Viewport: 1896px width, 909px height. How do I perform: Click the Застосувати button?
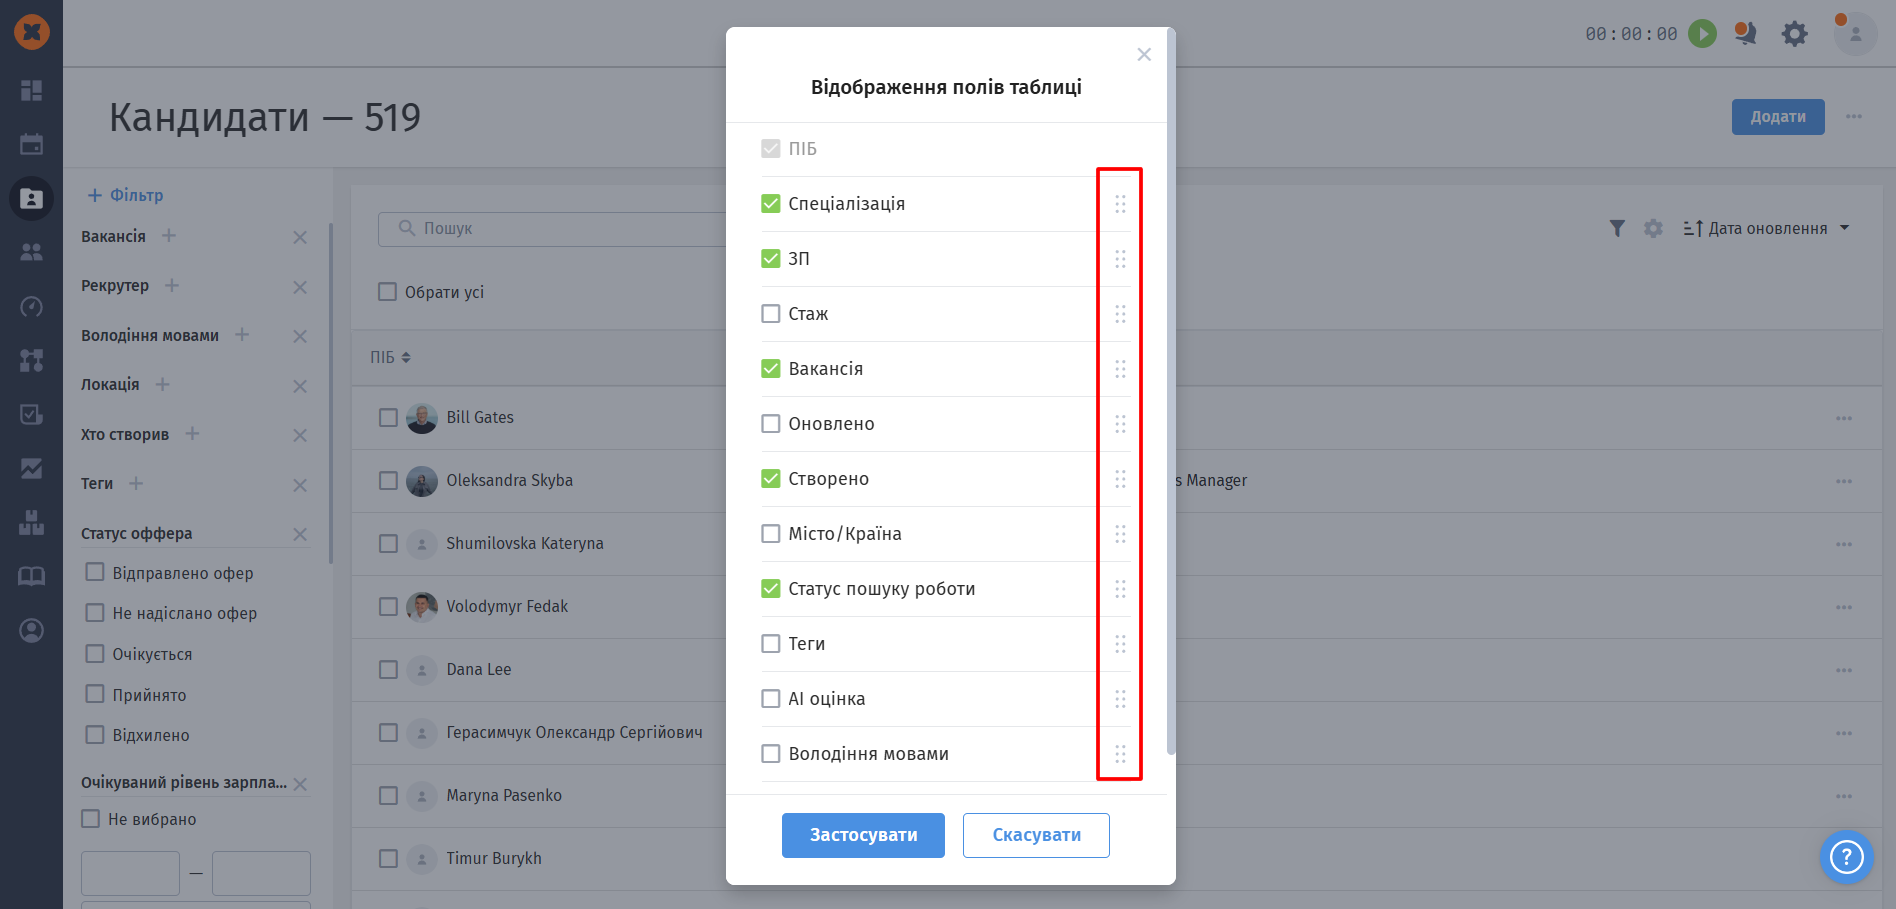pos(863,835)
